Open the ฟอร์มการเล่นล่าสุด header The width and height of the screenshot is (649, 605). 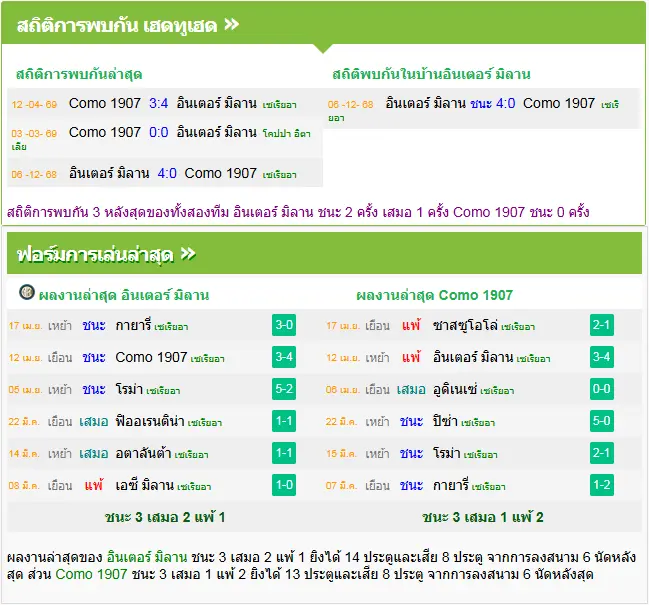[324, 253]
